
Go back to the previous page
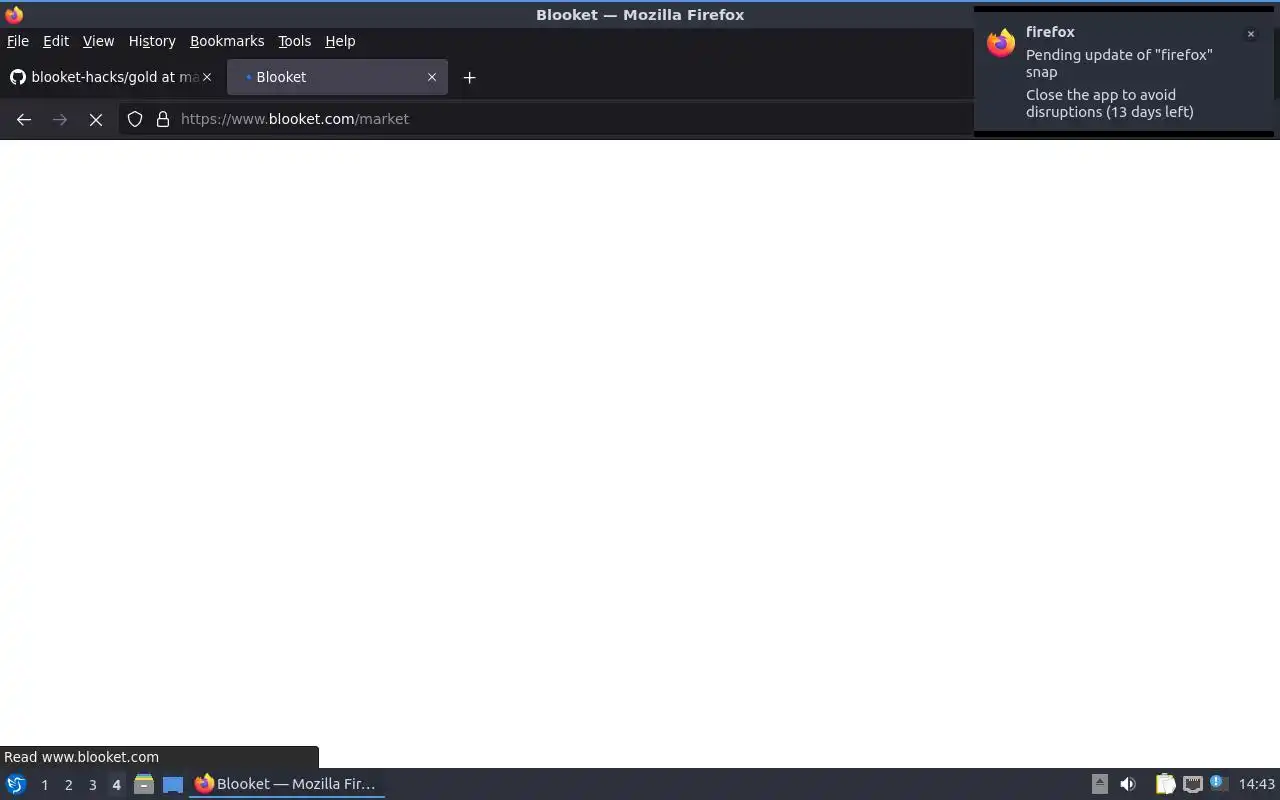tap(24, 119)
